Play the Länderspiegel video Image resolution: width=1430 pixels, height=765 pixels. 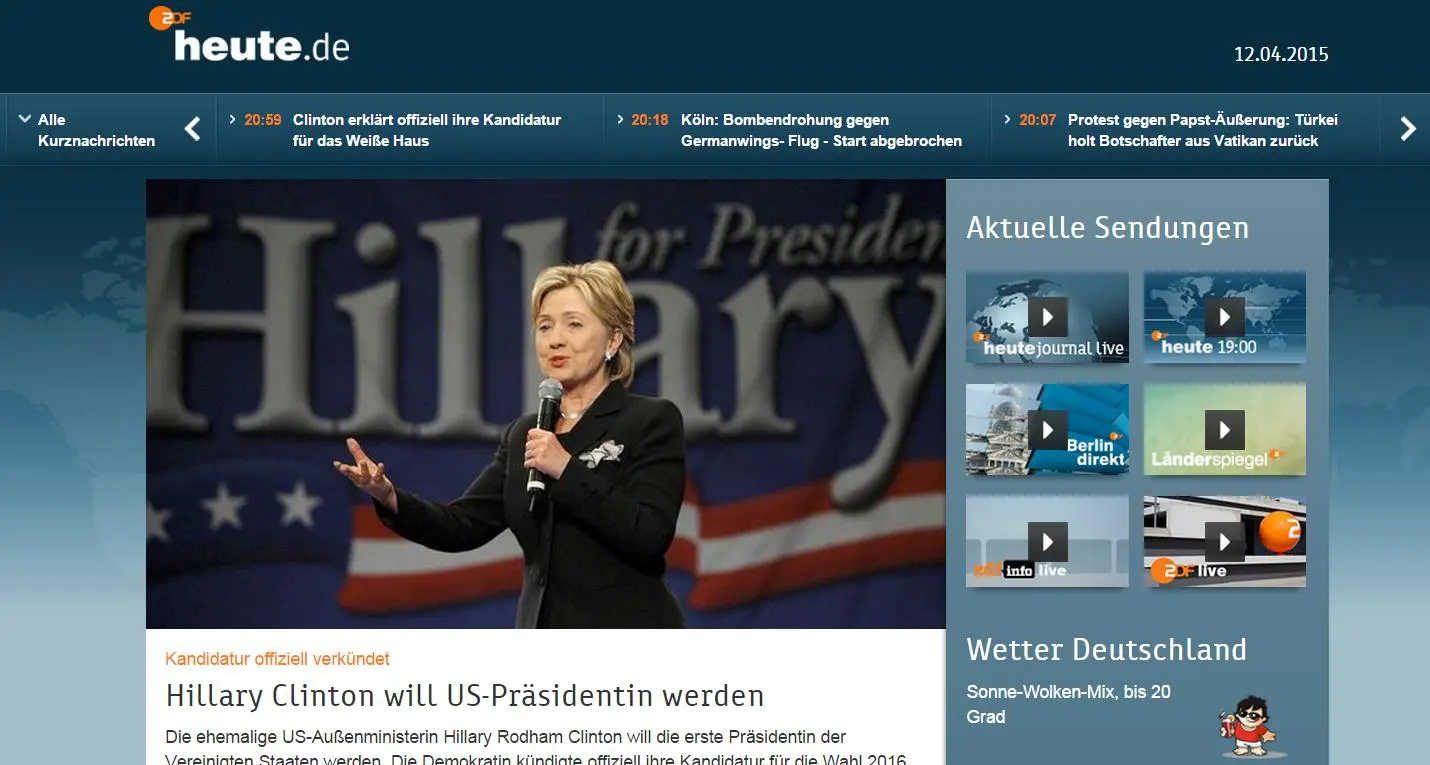pyautogui.click(x=1224, y=428)
